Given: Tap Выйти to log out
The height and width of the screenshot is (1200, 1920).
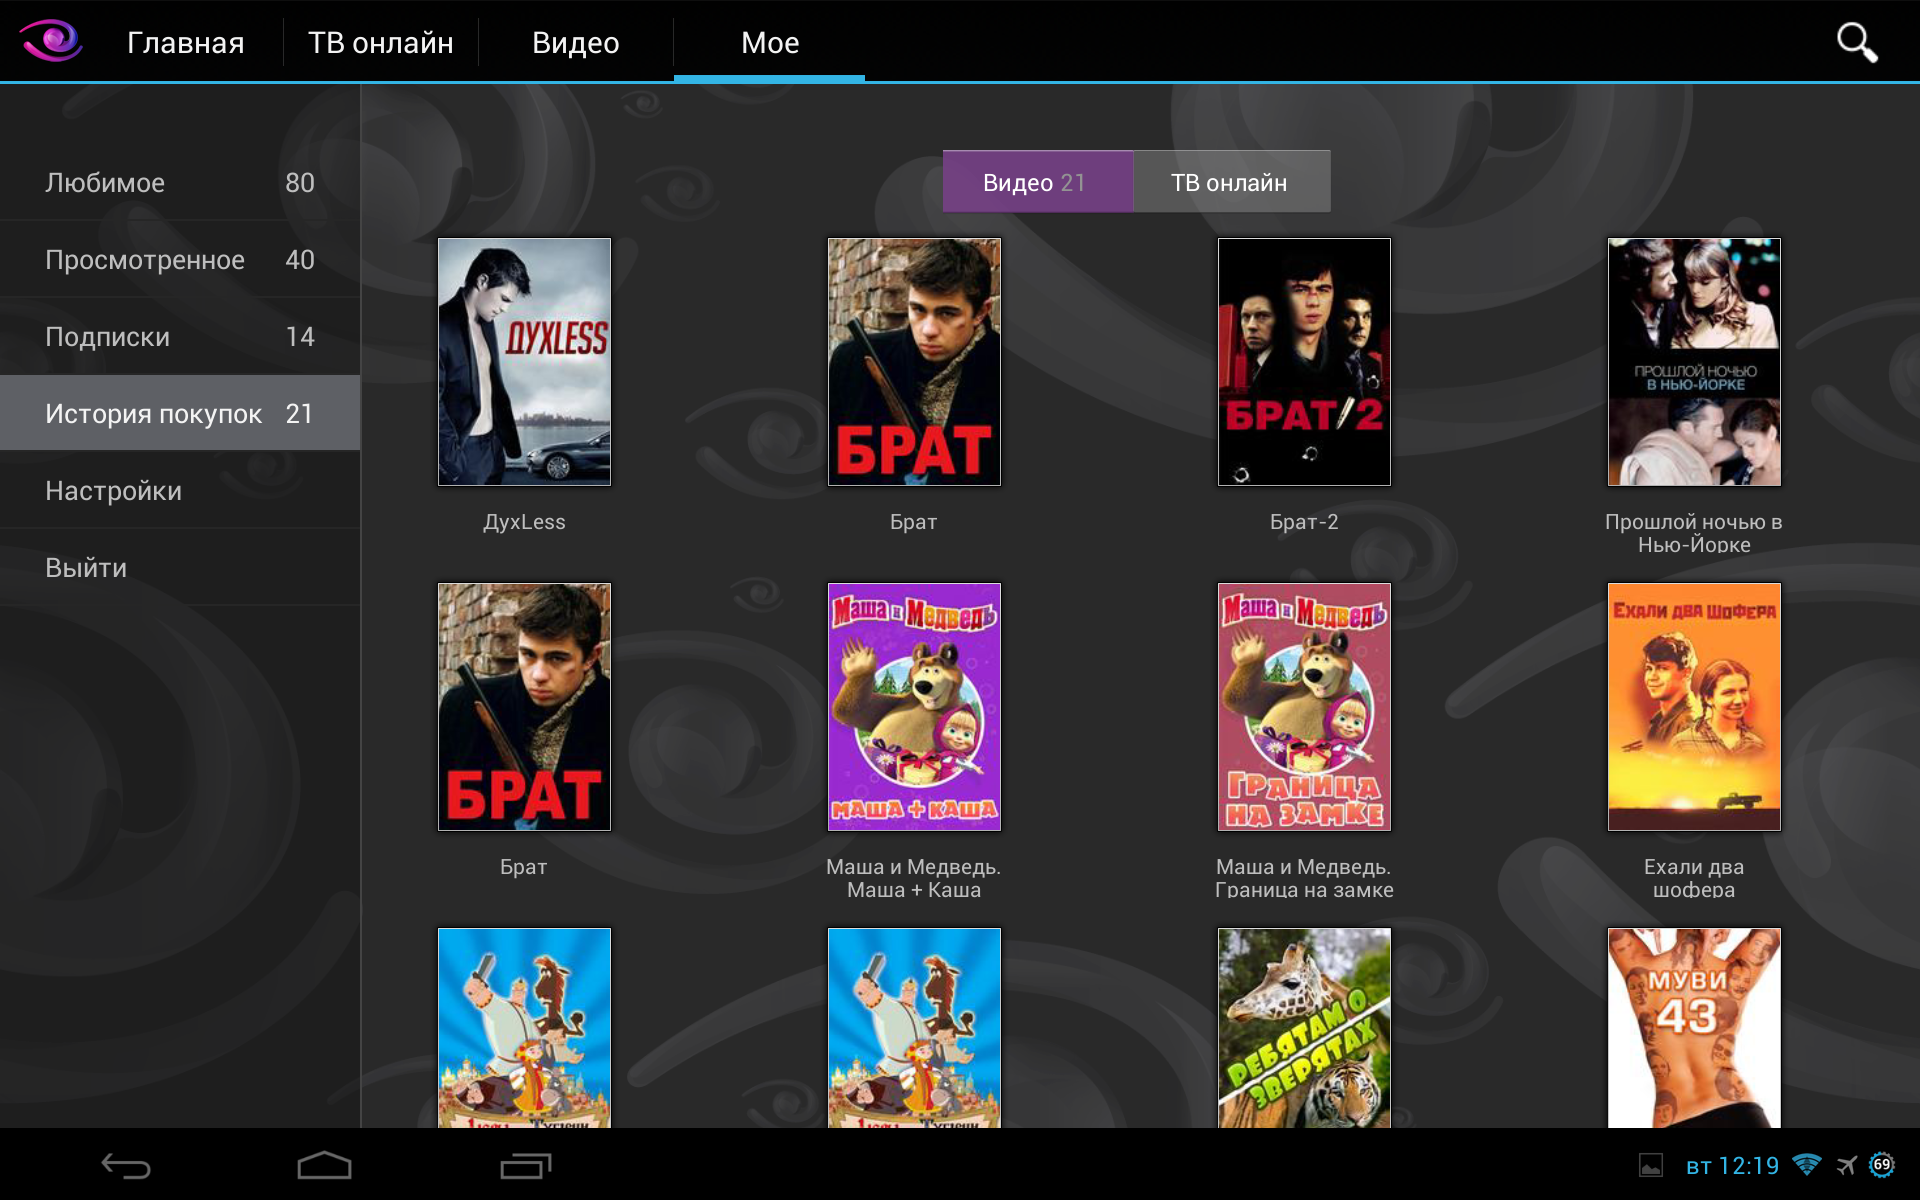Looking at the screenshot, I should point(180,567).
